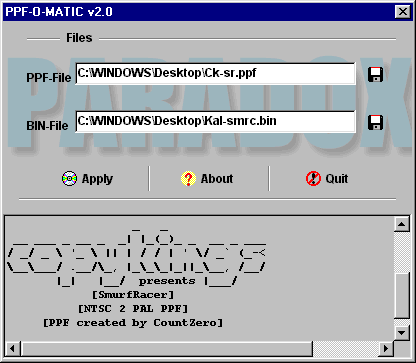
Task: Click the CD icon next to Apply
Action: pyautogui.click(x=69, y=179)
